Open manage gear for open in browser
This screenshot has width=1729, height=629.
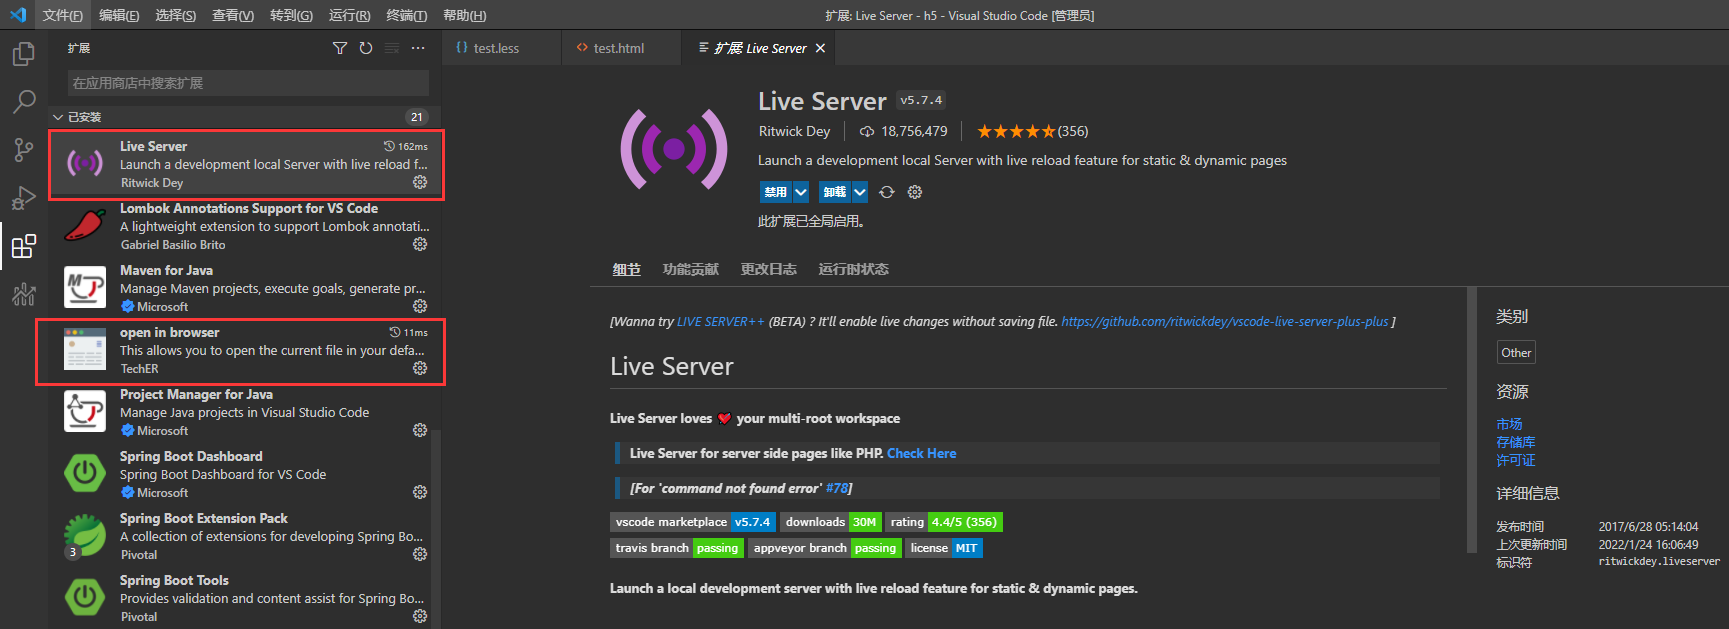420,368
